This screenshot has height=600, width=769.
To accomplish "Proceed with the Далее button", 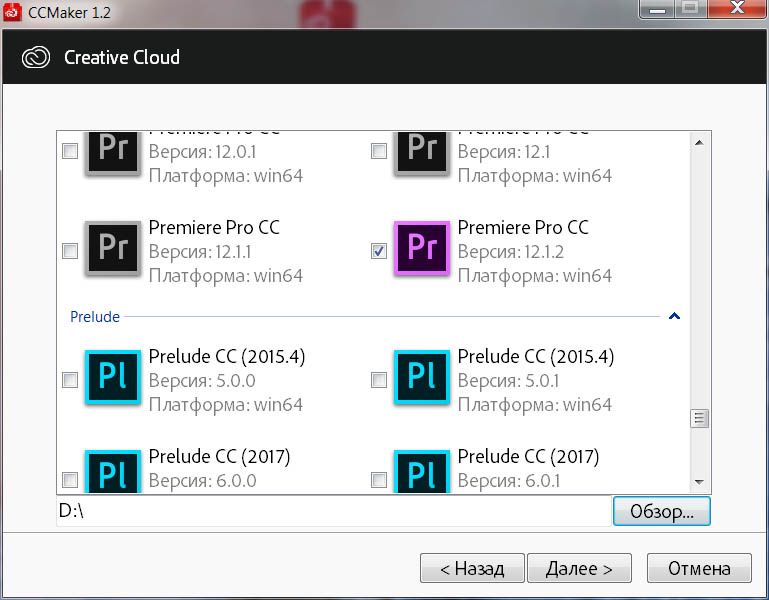I will coord(579,568).
